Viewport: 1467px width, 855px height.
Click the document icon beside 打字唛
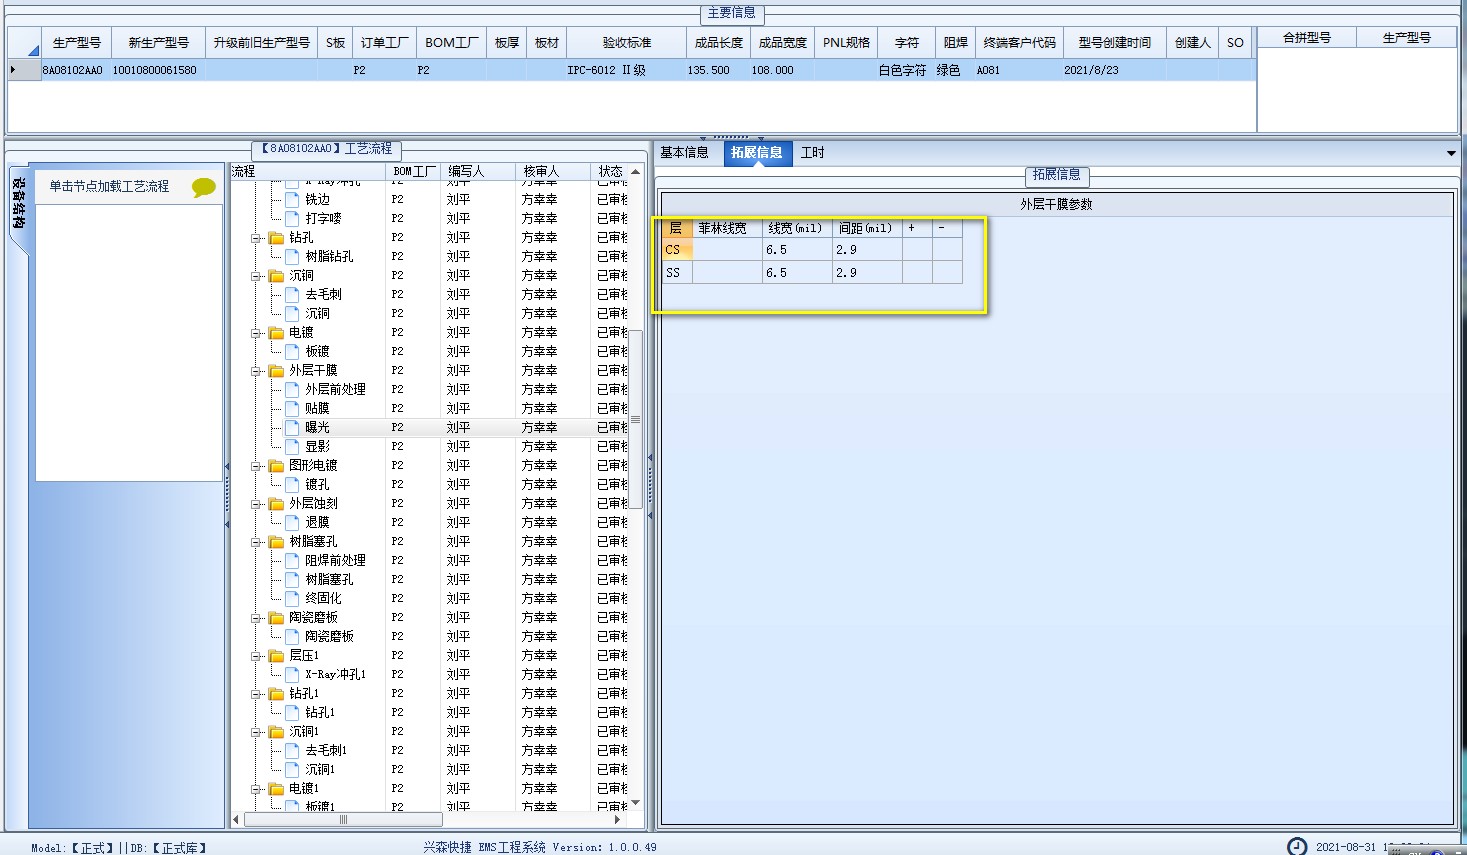click(x=293, y=219)
